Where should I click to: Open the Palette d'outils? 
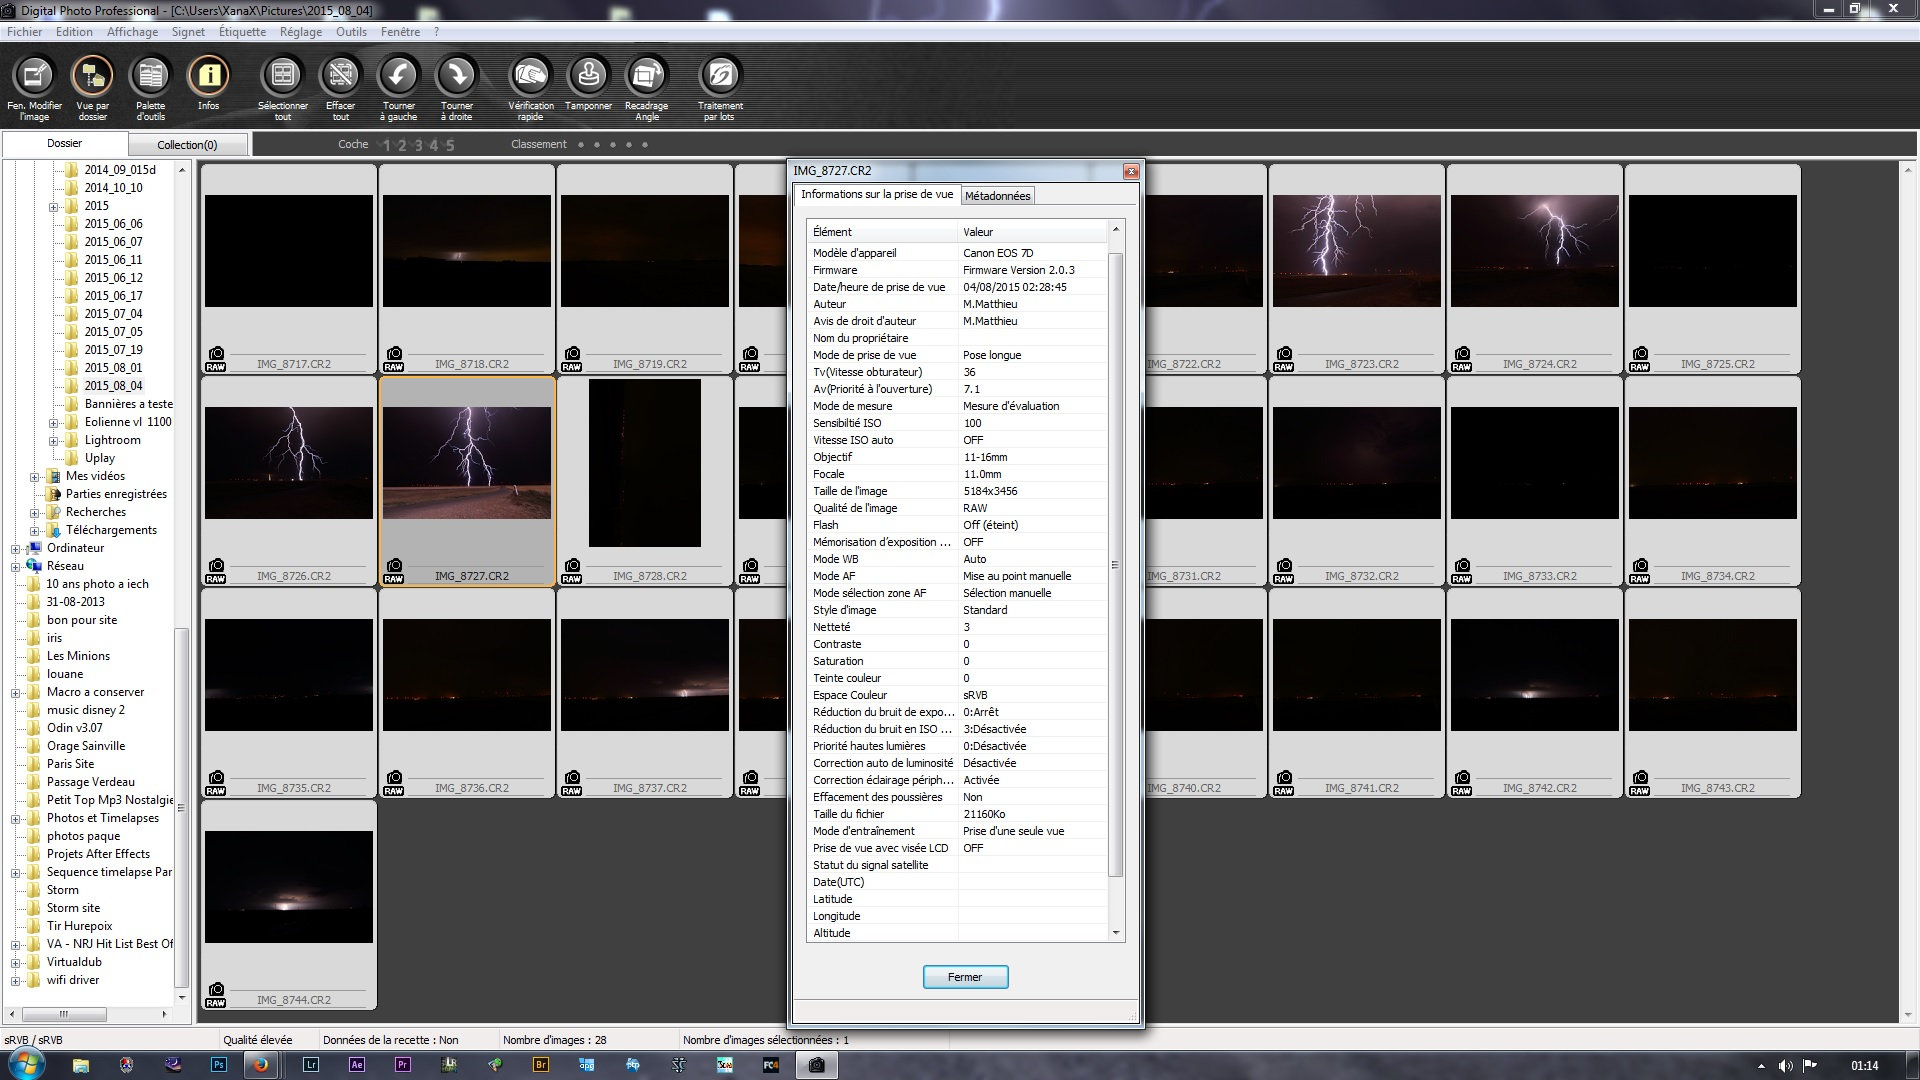[x=150, y=76]
